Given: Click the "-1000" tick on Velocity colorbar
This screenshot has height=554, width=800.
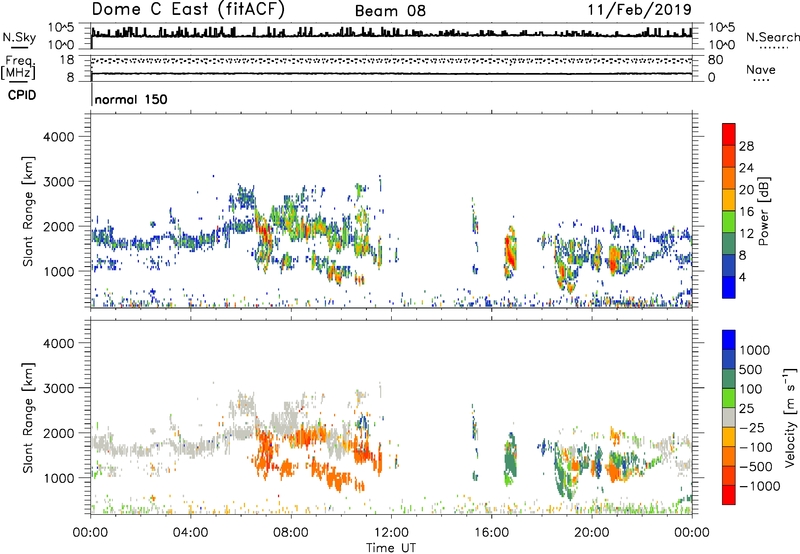Looking at the screenshot, I should click(760, 486).
